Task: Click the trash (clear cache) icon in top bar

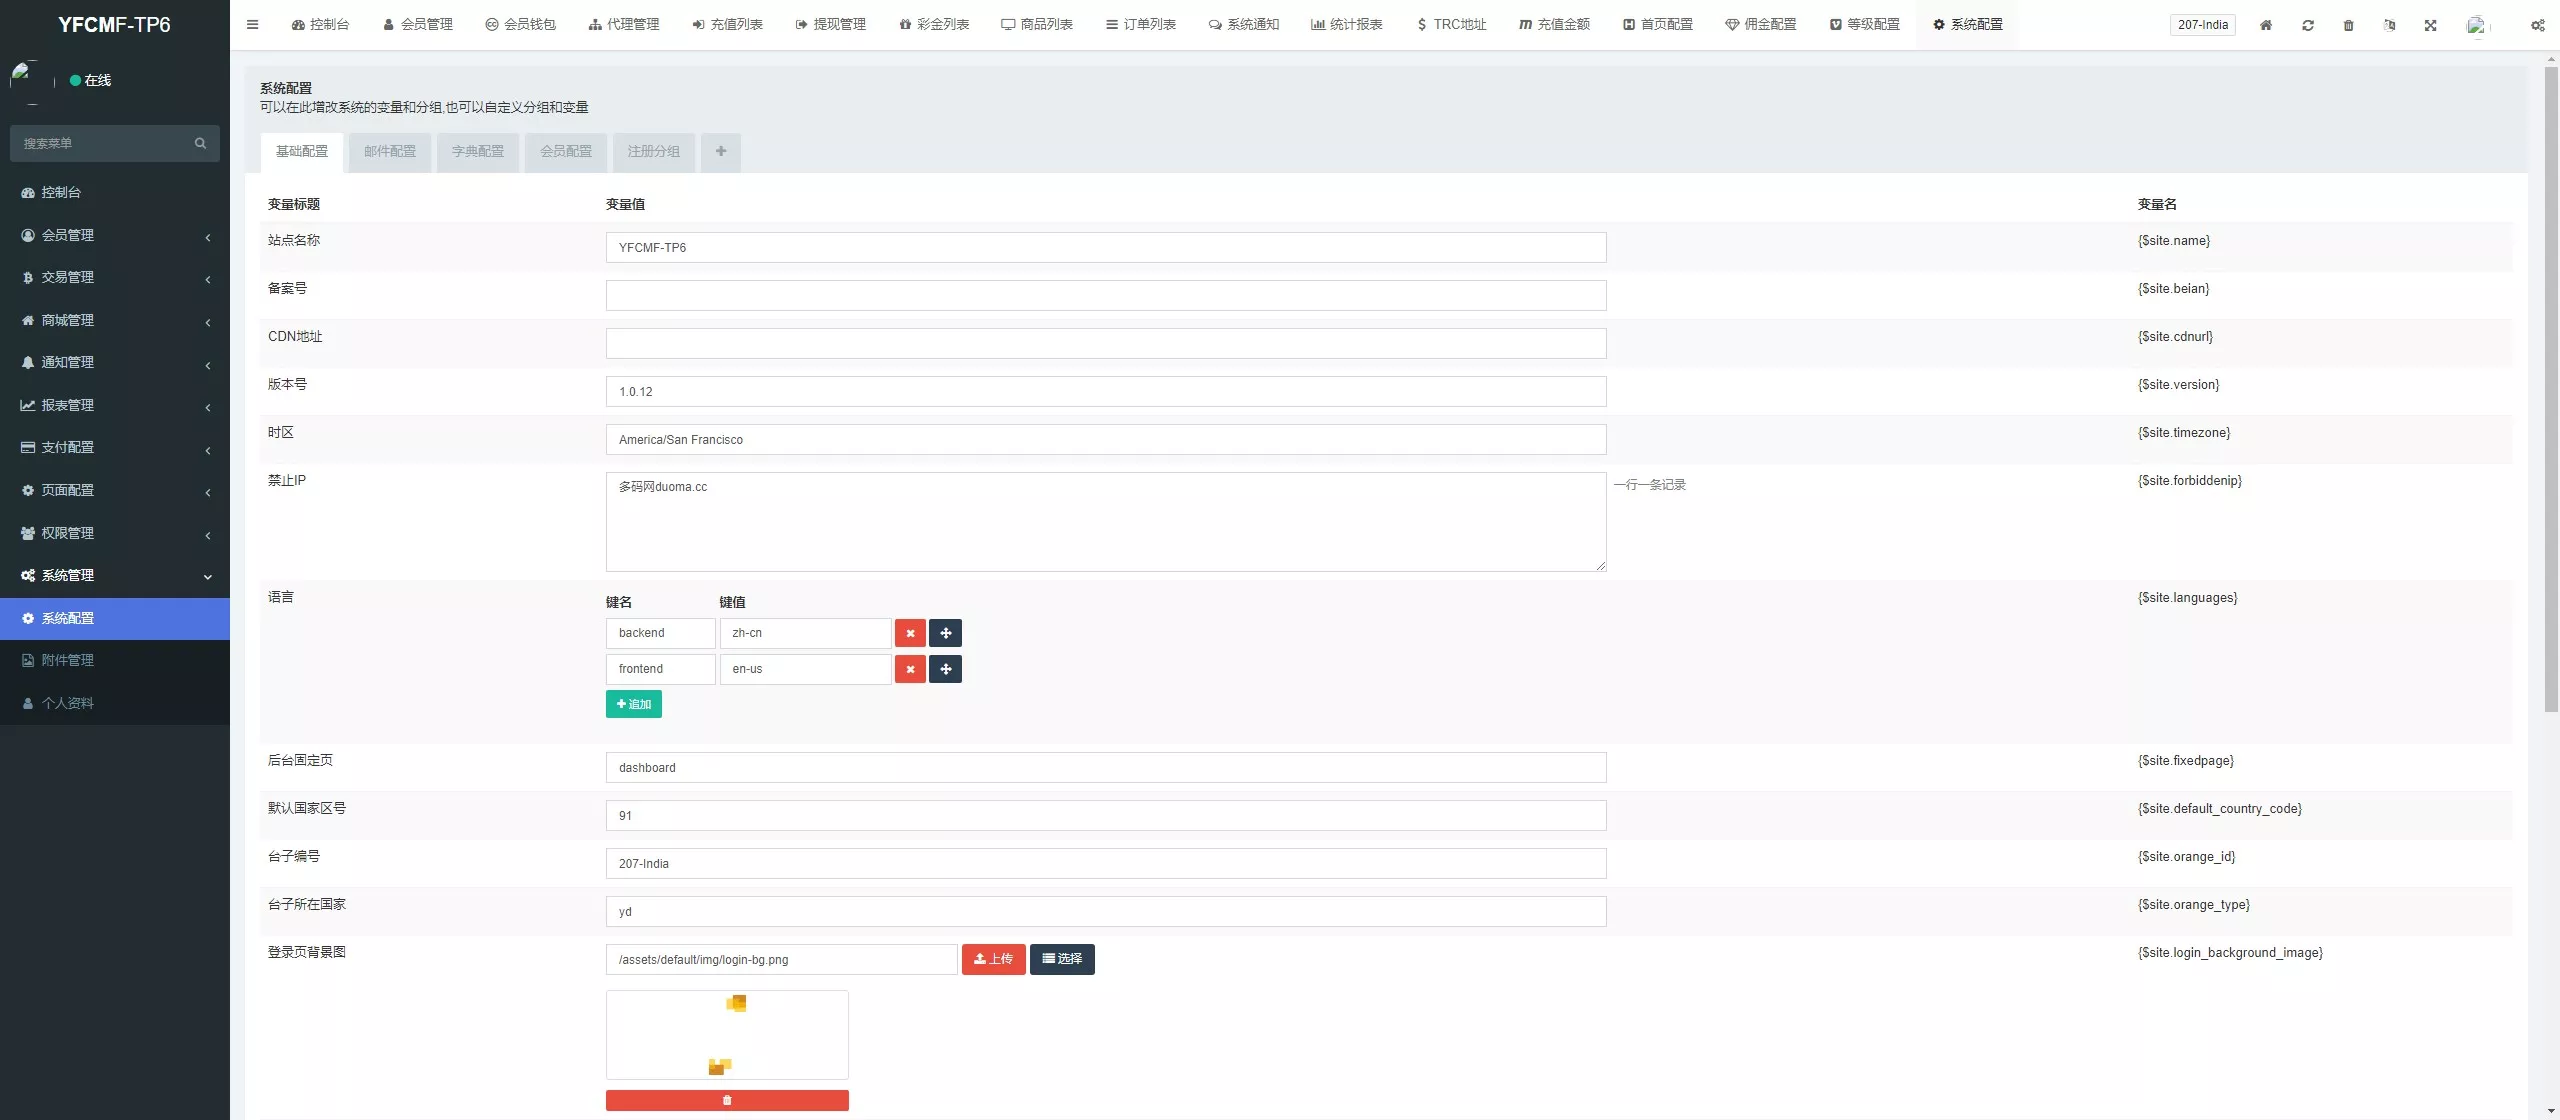Action: tap(2349, 25)
